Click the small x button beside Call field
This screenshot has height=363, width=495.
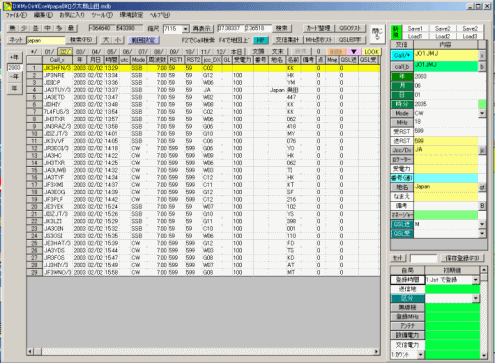(x=482, y=56)
